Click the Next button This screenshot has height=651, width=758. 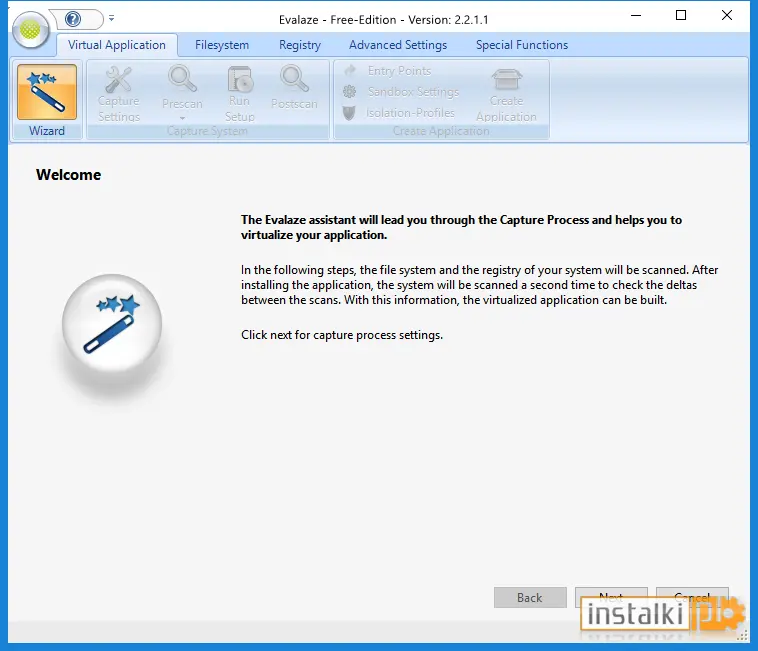tap(611, 596)
